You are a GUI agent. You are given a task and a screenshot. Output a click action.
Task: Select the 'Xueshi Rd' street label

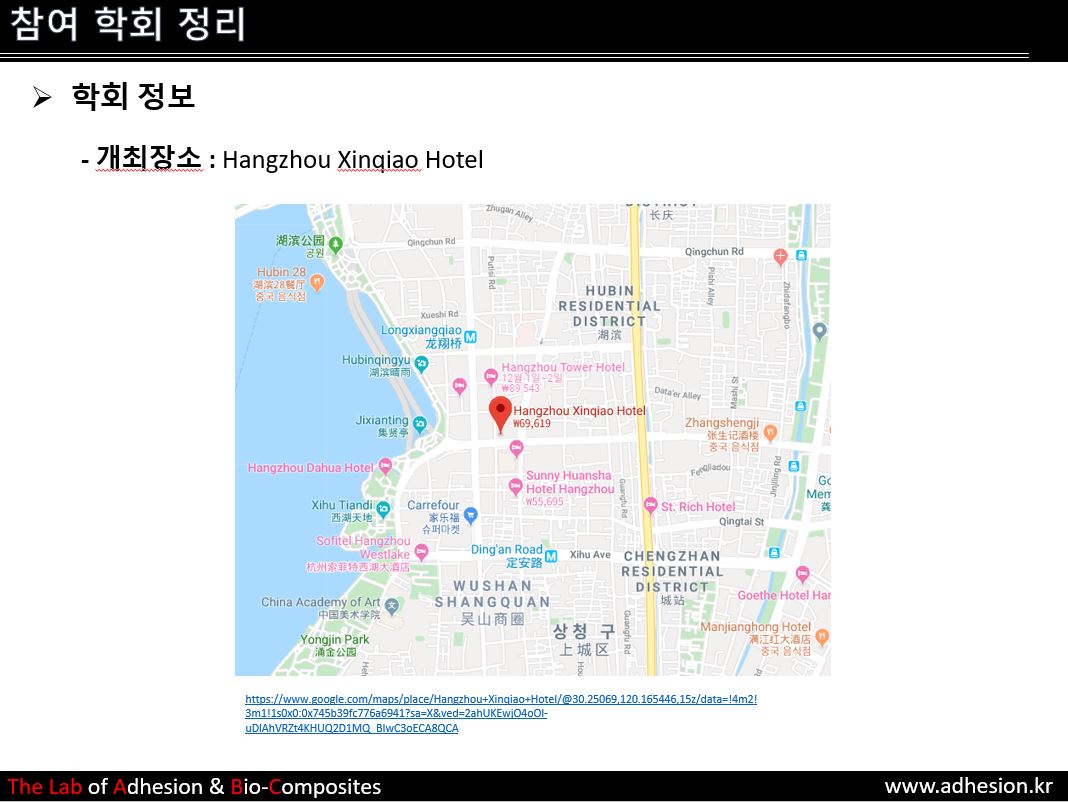click(x=439, y=314)
